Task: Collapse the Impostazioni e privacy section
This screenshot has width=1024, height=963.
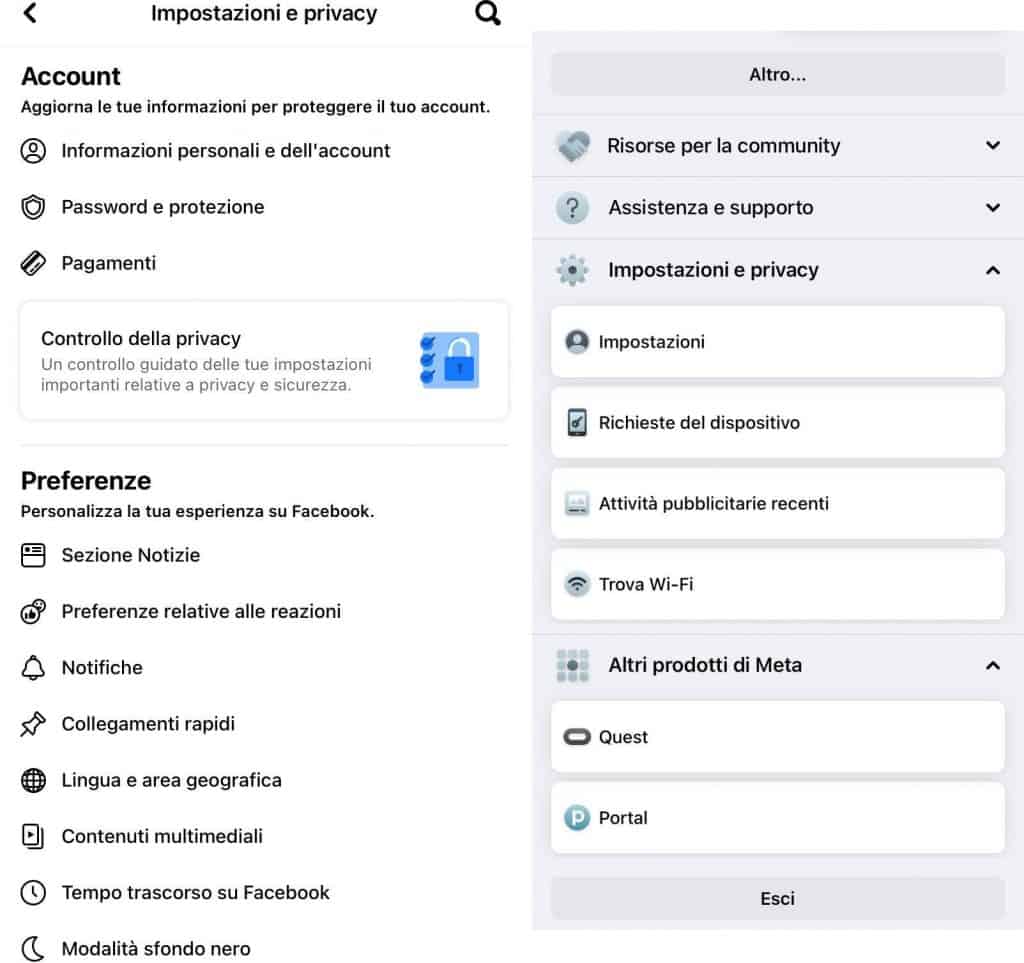Action: point(992,270)
